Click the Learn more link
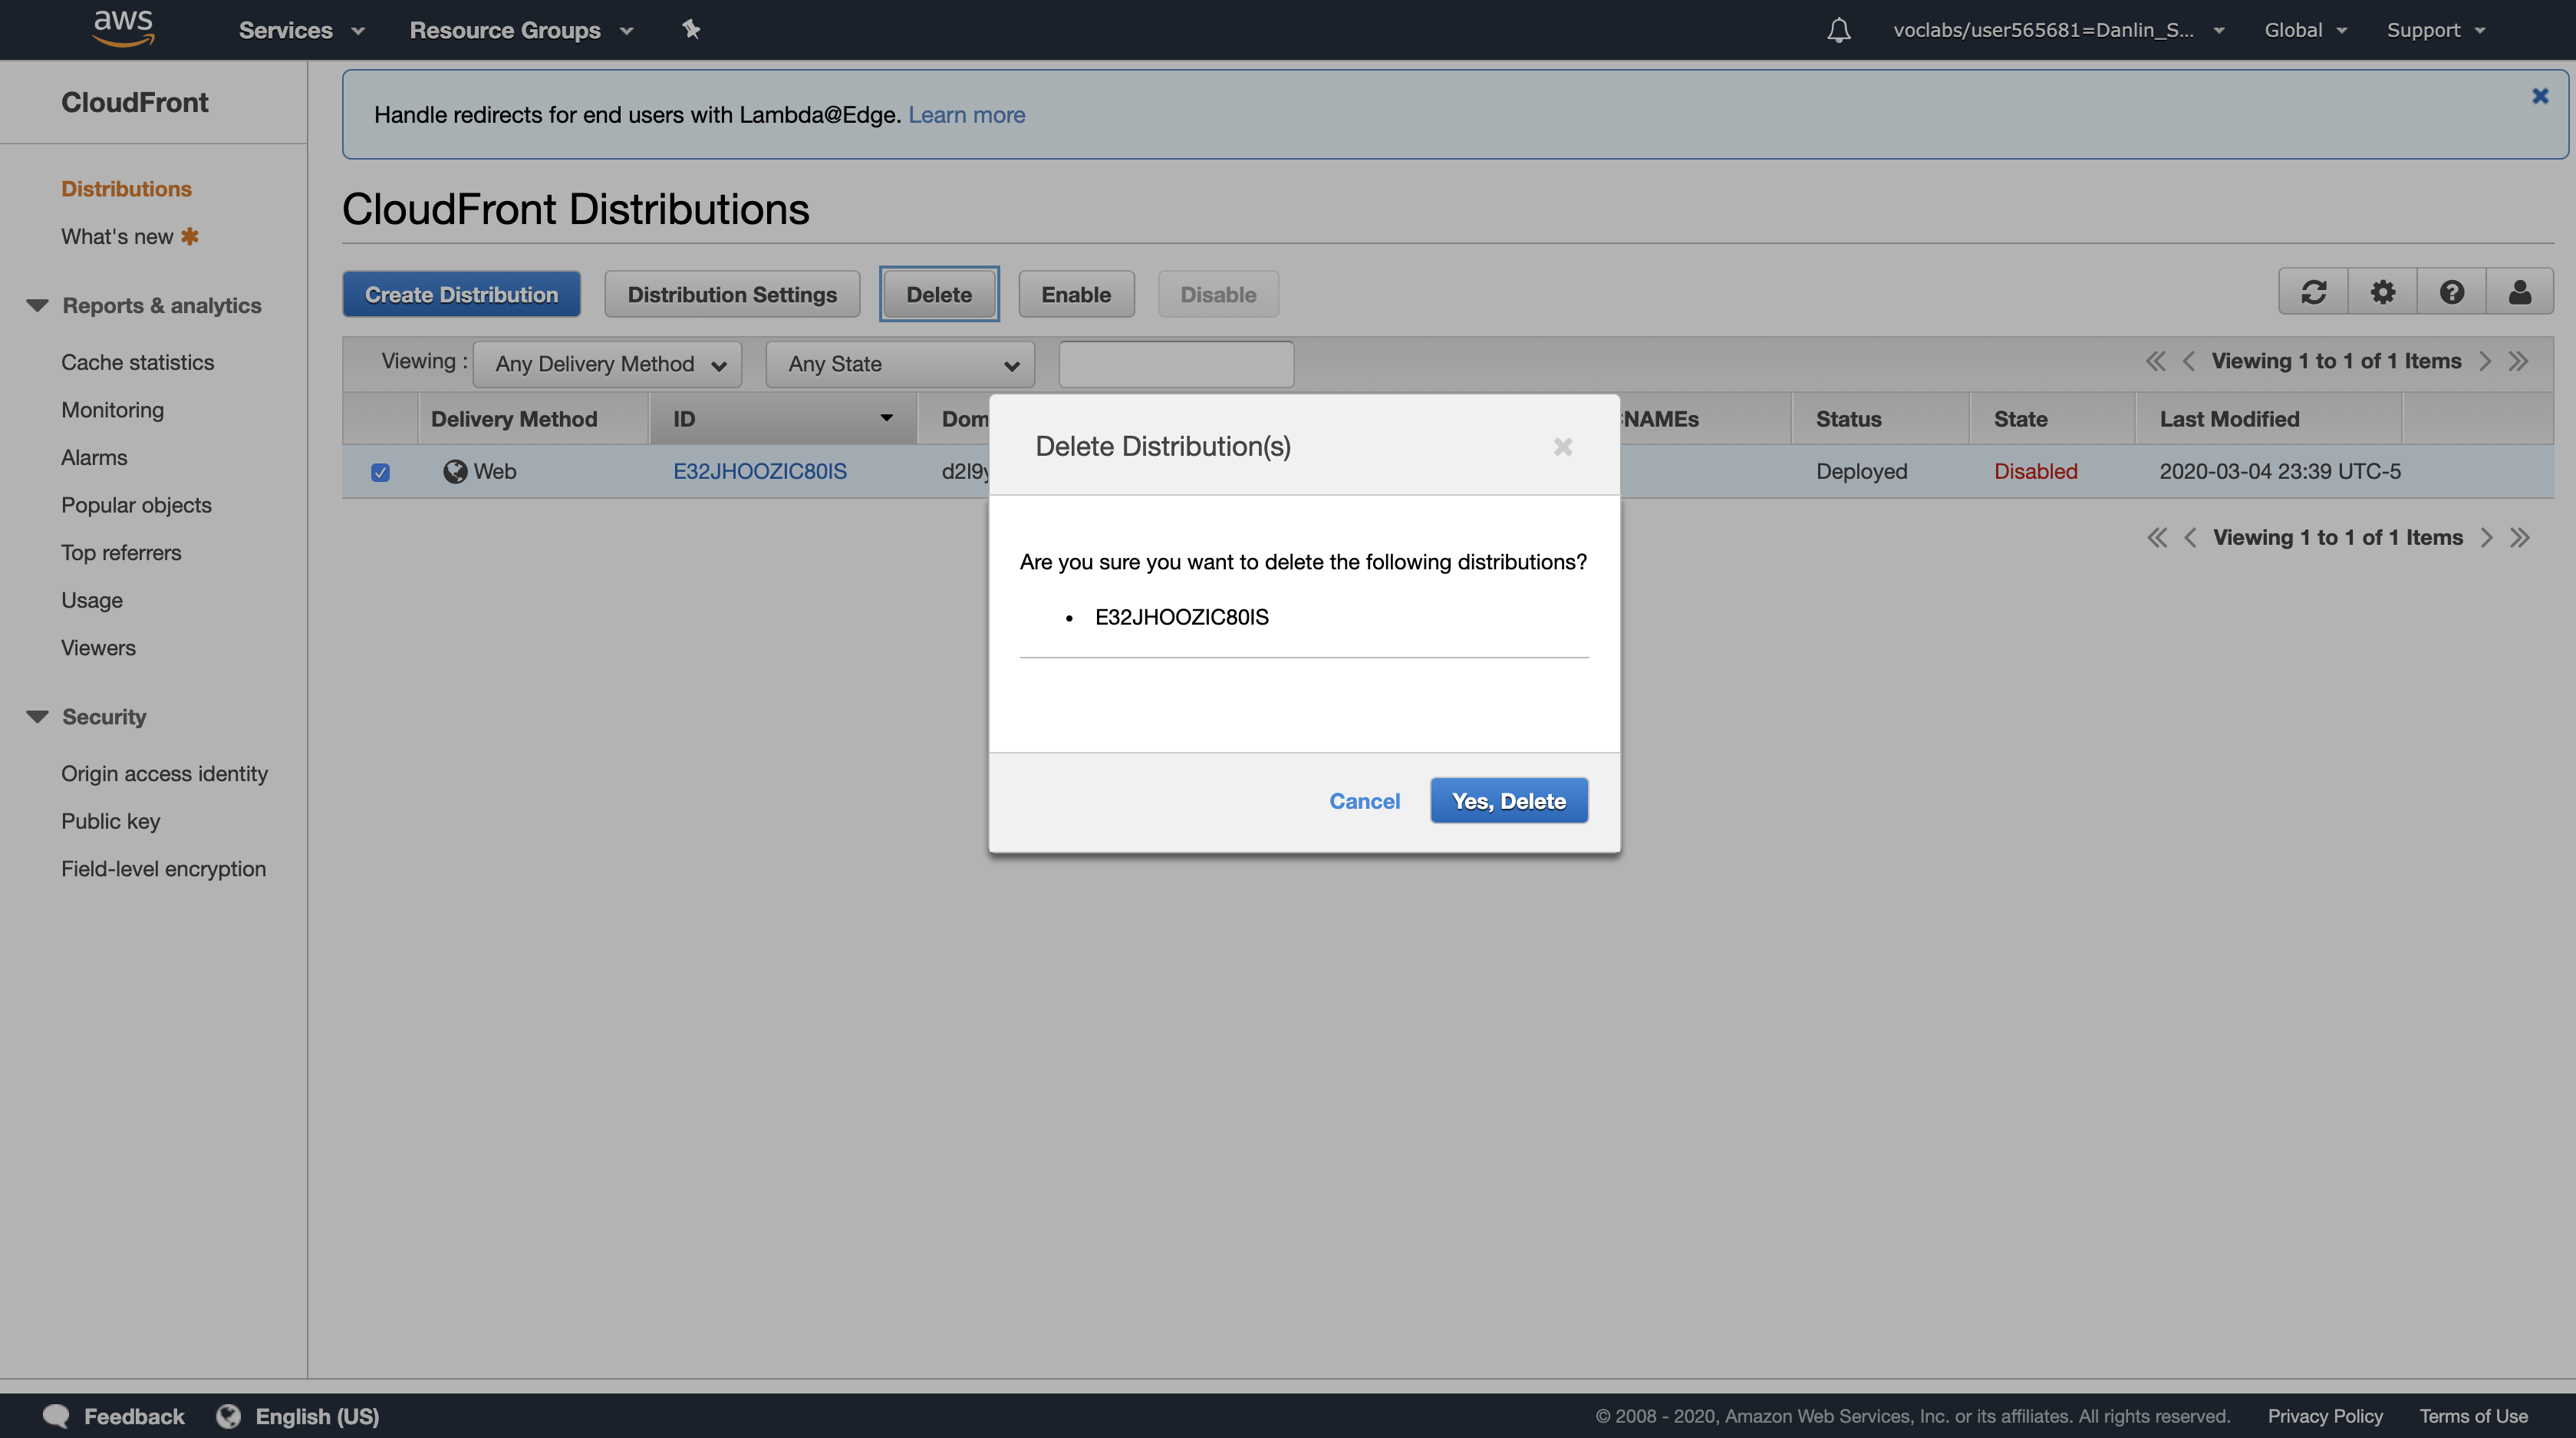This screenshot has height=1438, width=2576. coord(966,115)
